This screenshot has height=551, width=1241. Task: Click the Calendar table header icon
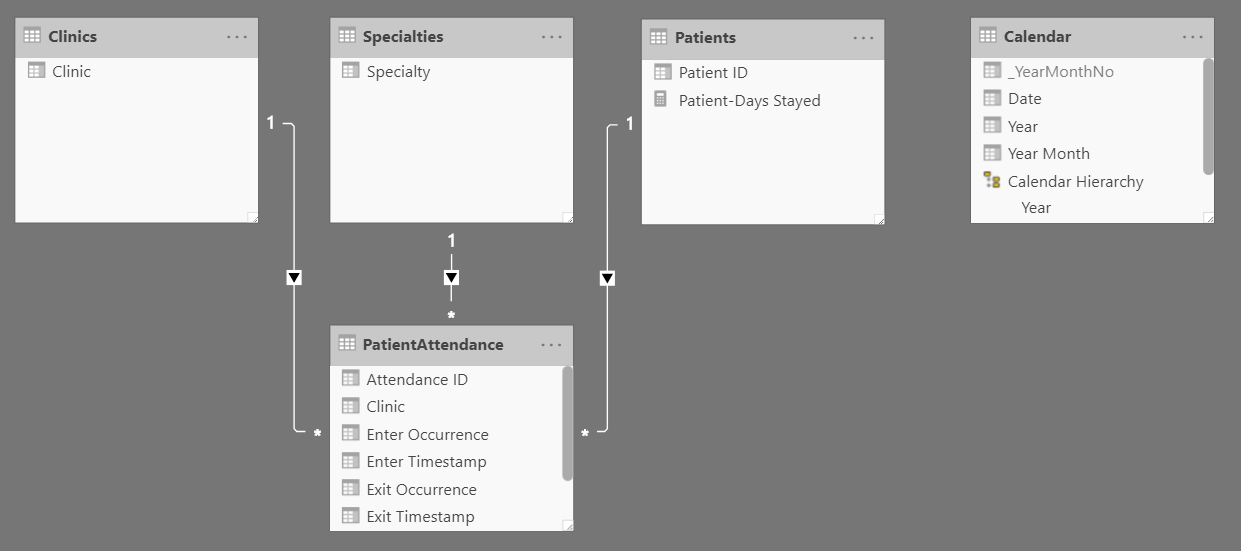987,36
